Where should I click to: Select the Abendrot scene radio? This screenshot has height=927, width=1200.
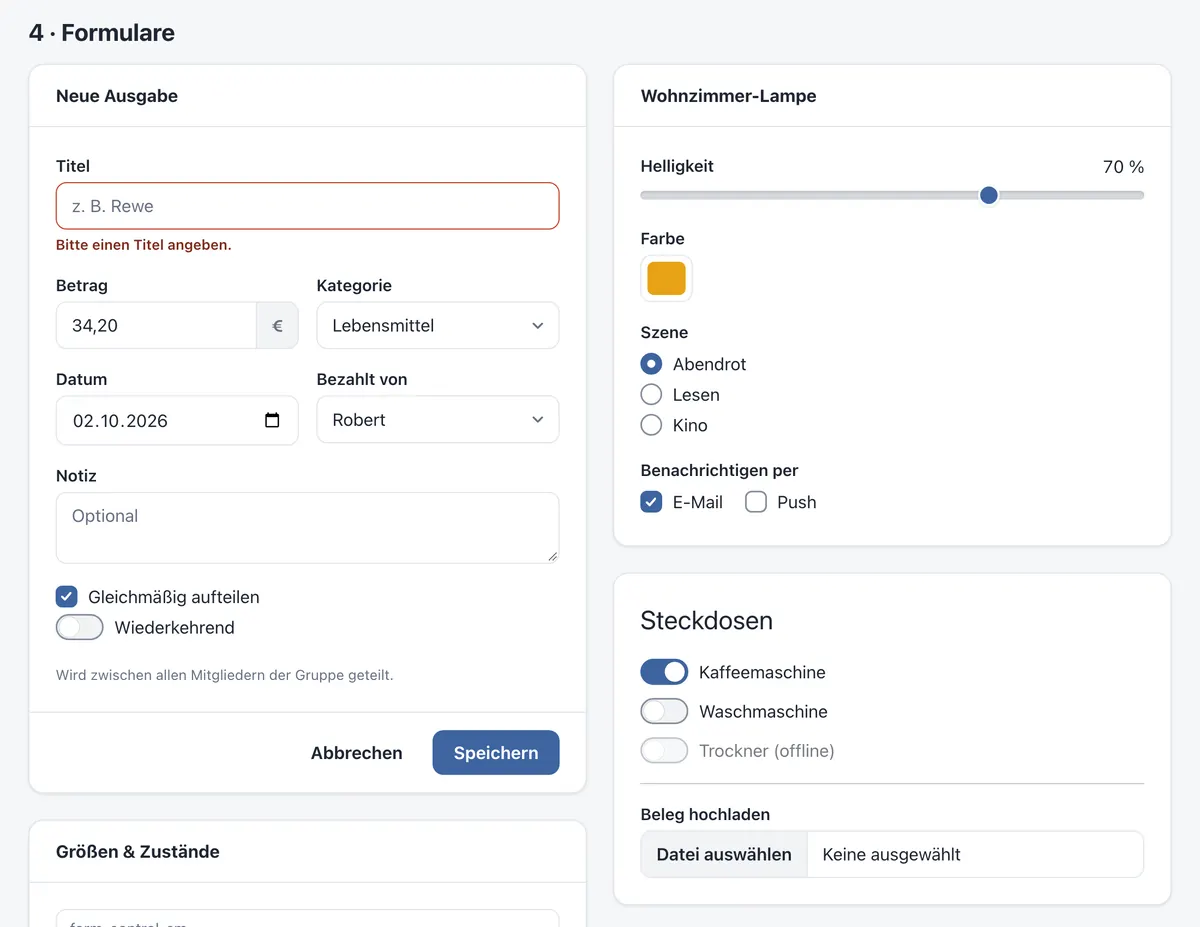[651, 364]
